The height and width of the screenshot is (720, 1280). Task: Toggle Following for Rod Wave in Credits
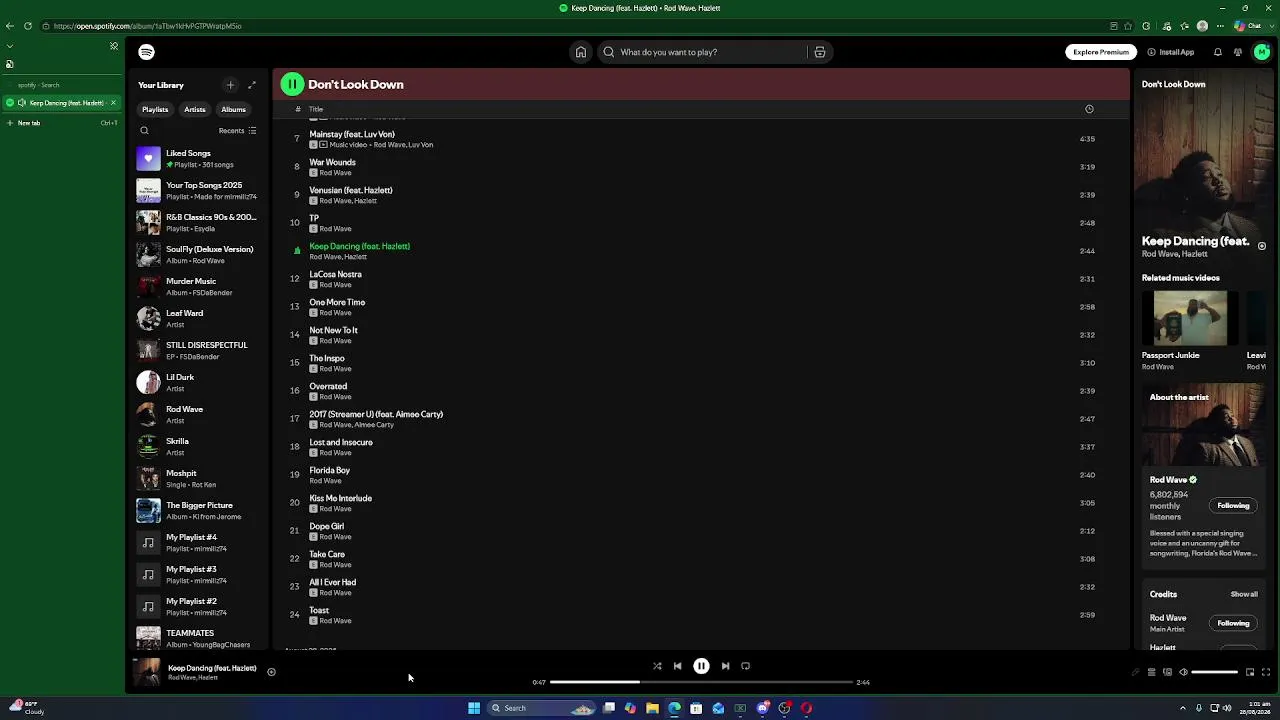(x=1233, y=623)
